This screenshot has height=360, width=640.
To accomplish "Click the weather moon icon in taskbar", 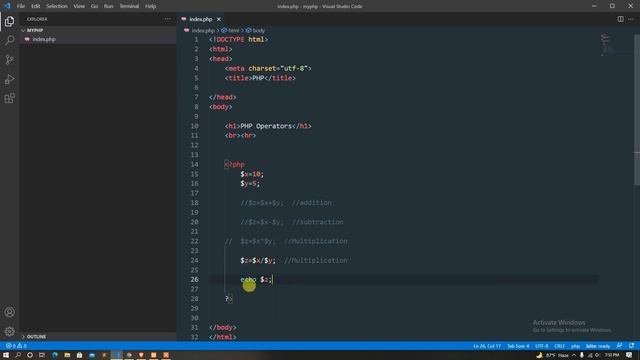I will tap(540, 355).
